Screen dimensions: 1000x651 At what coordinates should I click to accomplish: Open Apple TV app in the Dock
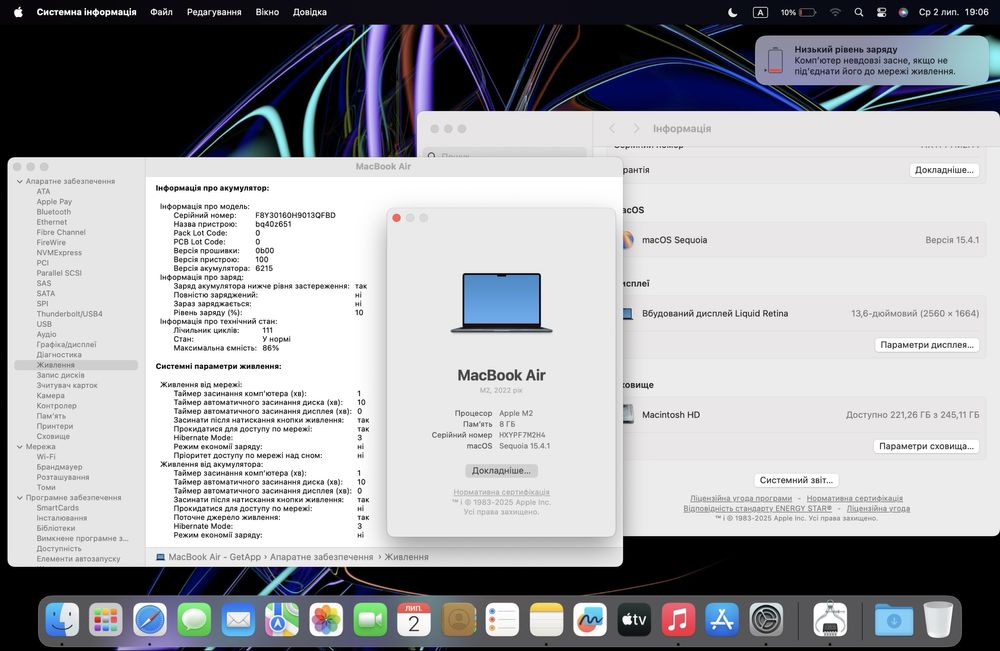point(634,619)
